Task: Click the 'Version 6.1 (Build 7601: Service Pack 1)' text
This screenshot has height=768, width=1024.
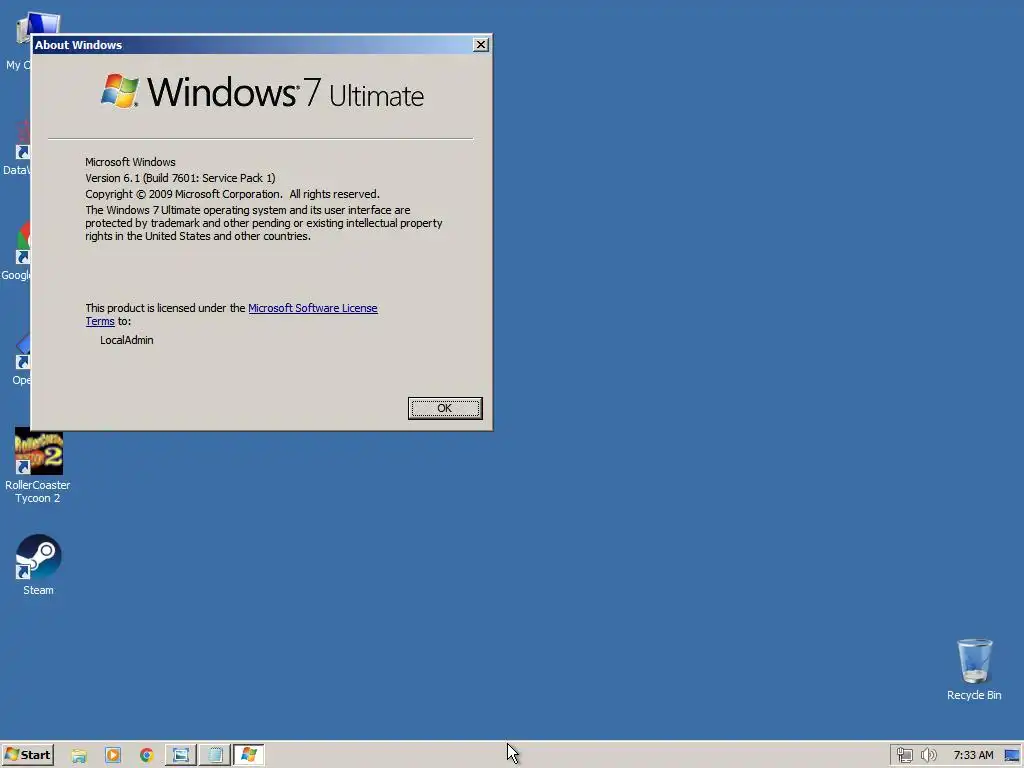Action: click(180, 178)
